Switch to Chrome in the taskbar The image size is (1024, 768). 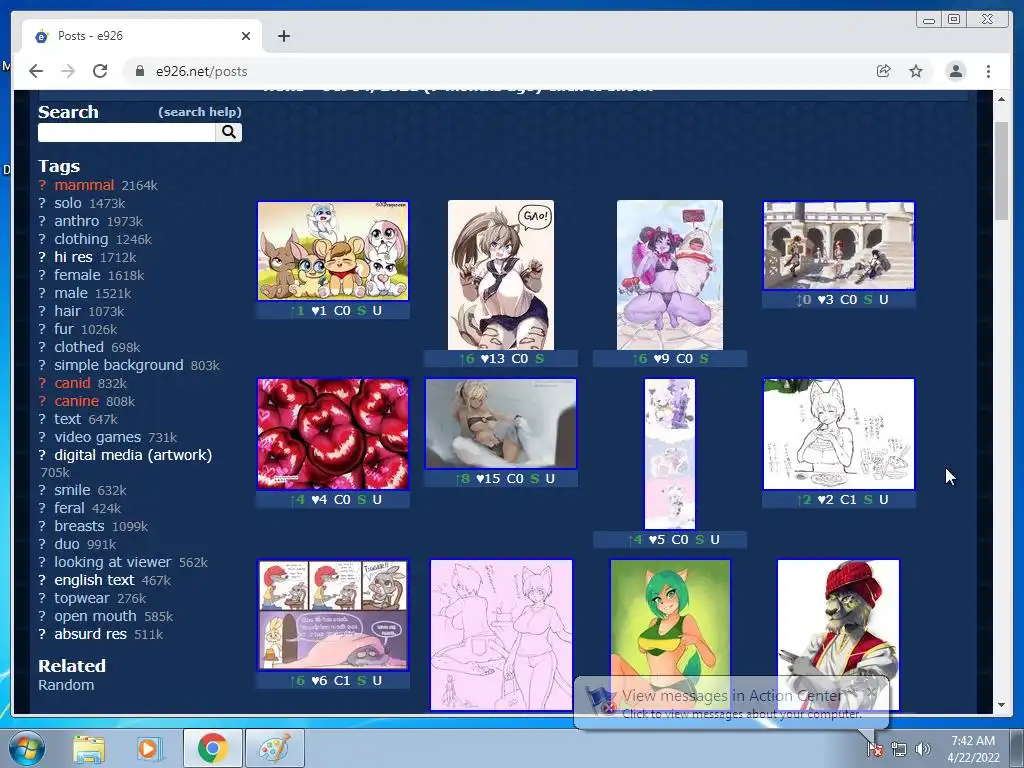[212, 748]
